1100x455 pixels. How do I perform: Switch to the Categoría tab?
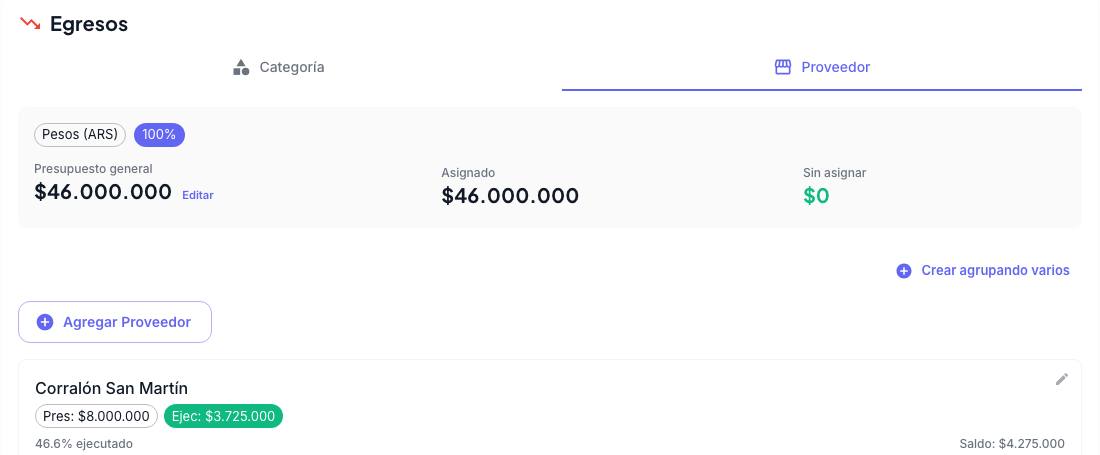279,67
